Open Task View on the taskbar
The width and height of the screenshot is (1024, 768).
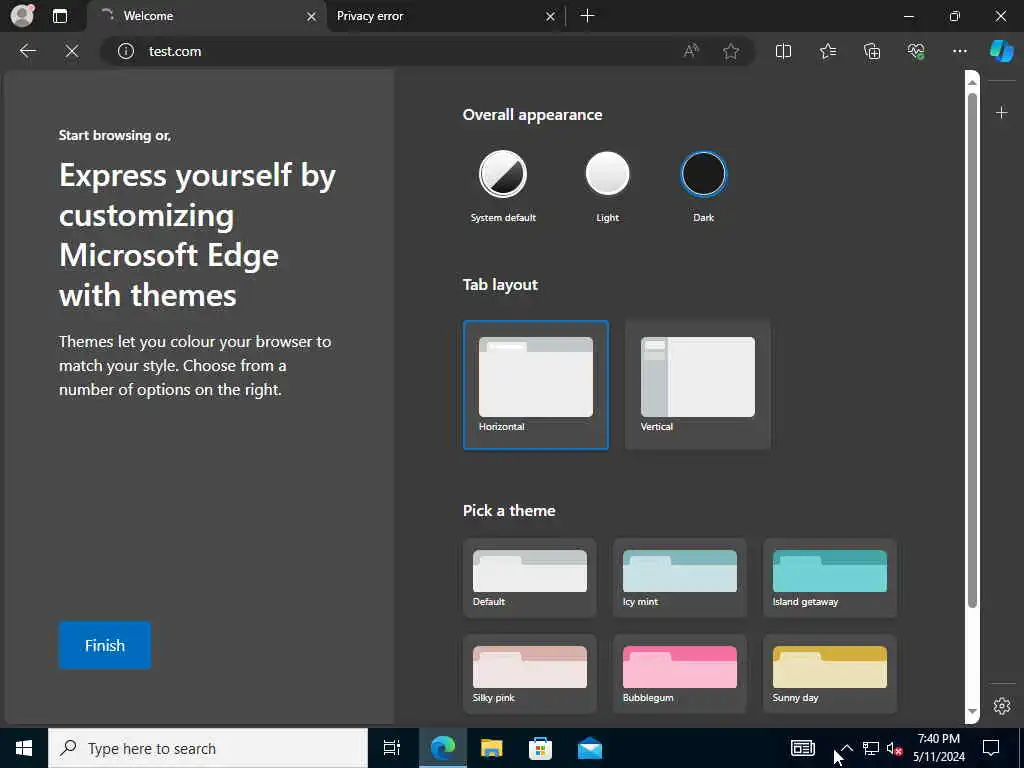pyautogui.click(x=392, y=748)
